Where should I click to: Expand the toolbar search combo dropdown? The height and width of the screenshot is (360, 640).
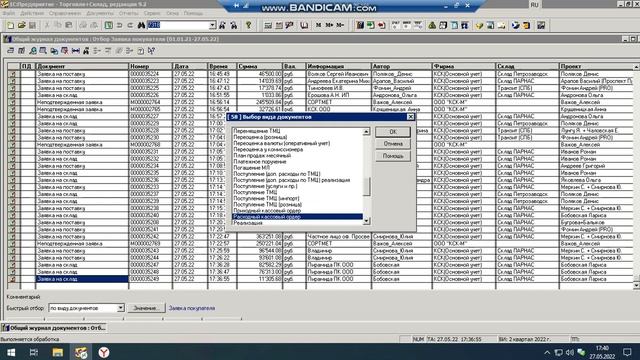tap(212, 25)
